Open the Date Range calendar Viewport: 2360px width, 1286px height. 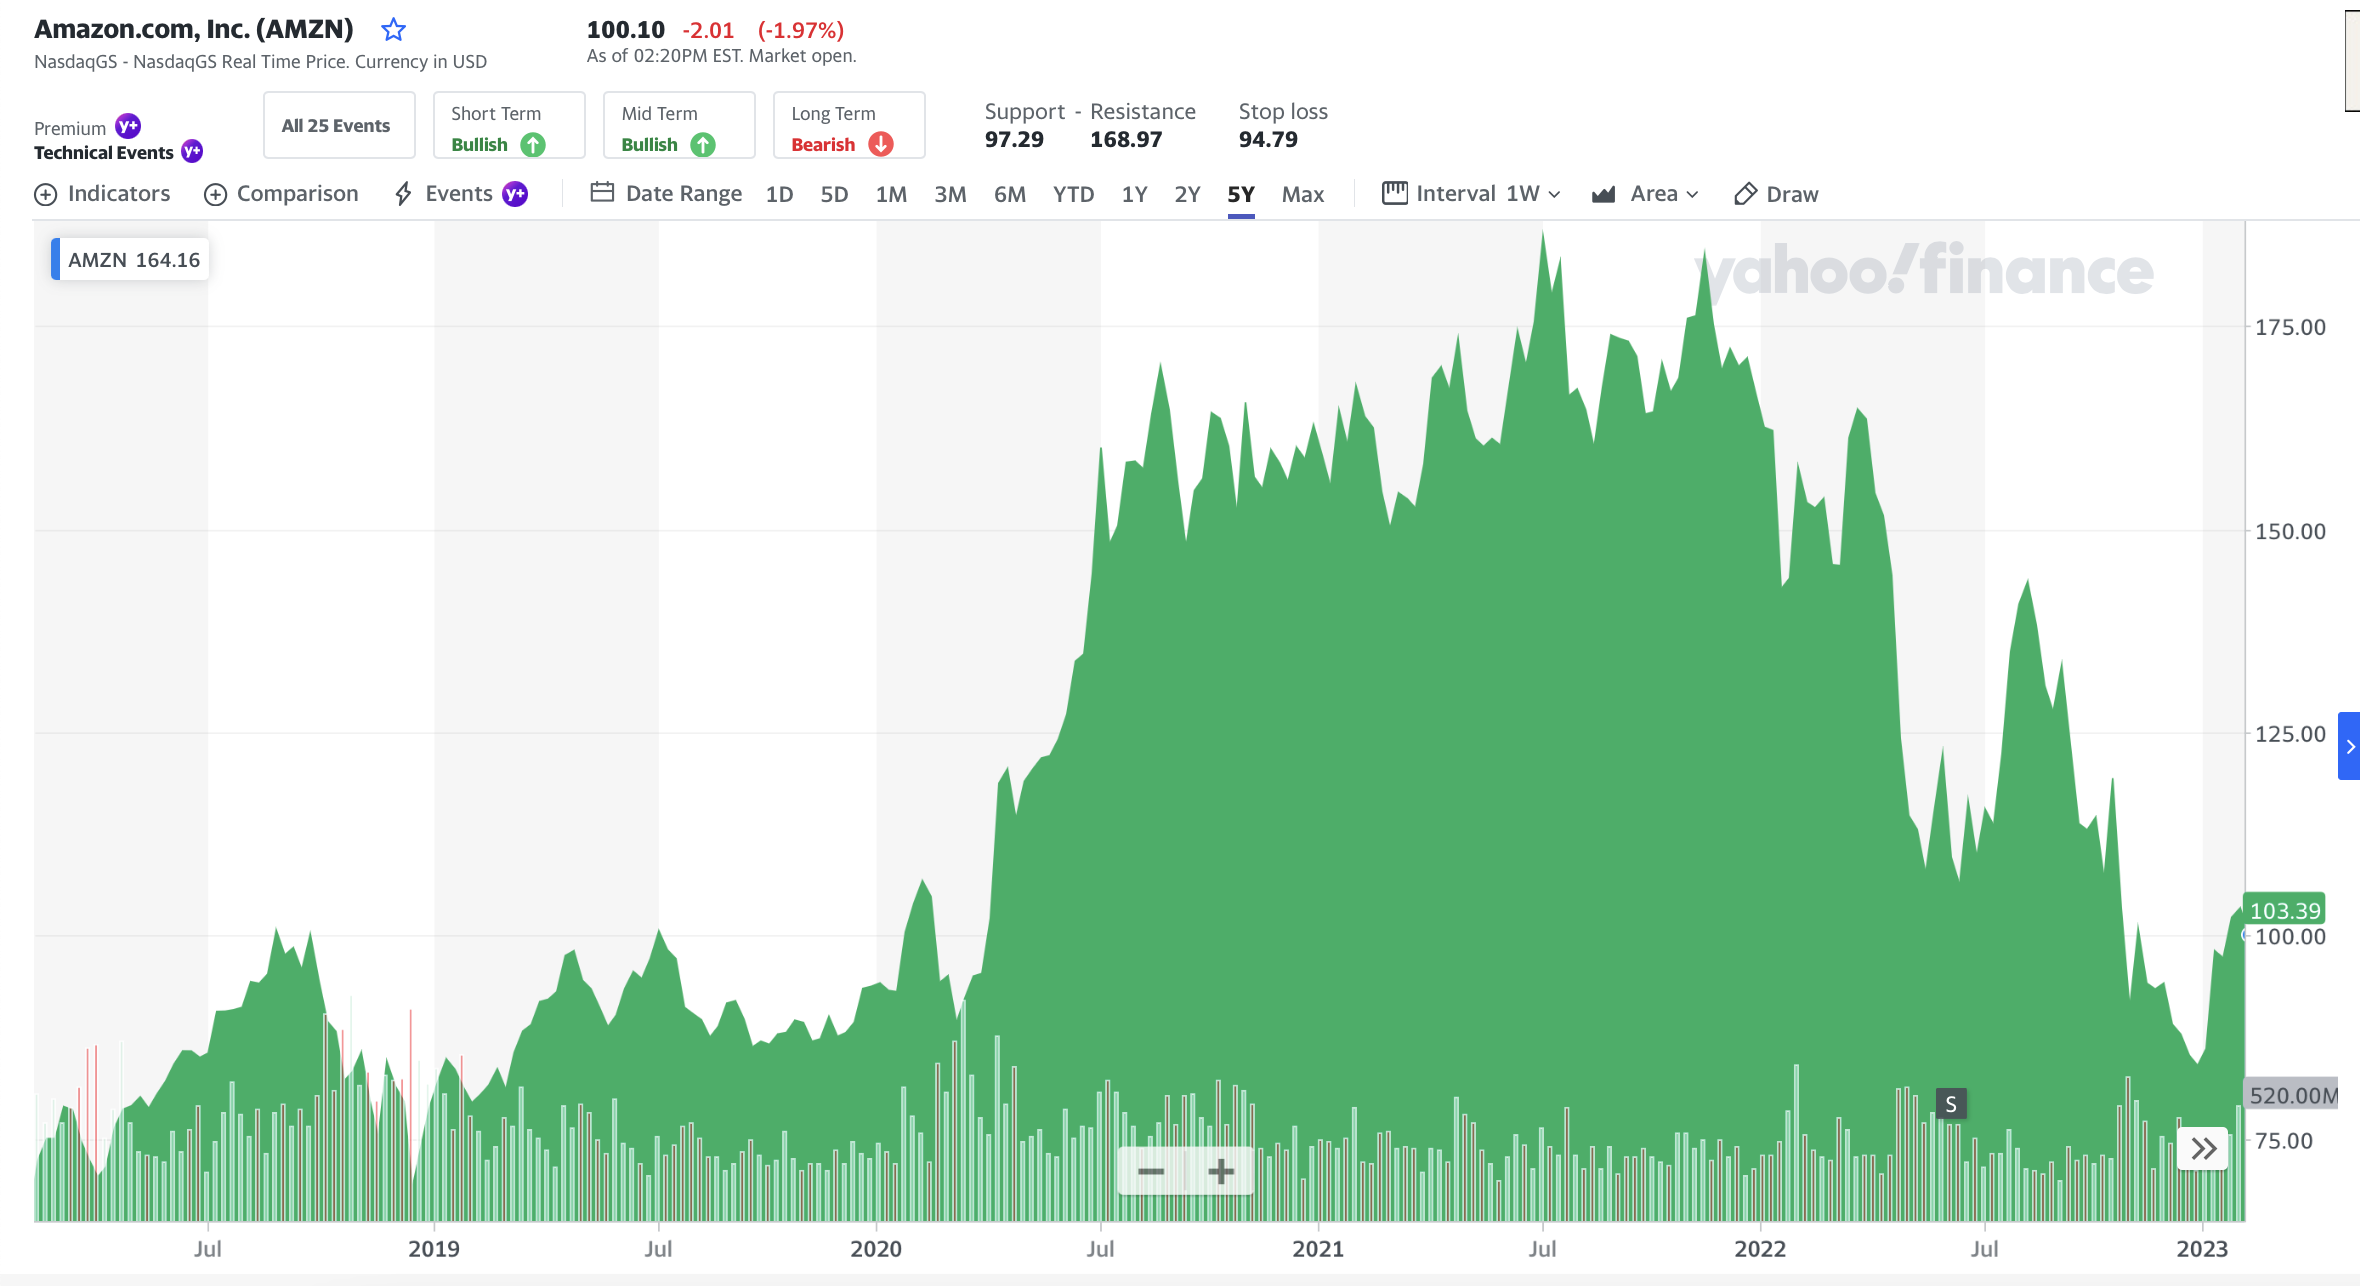click(x=602, y=193)
